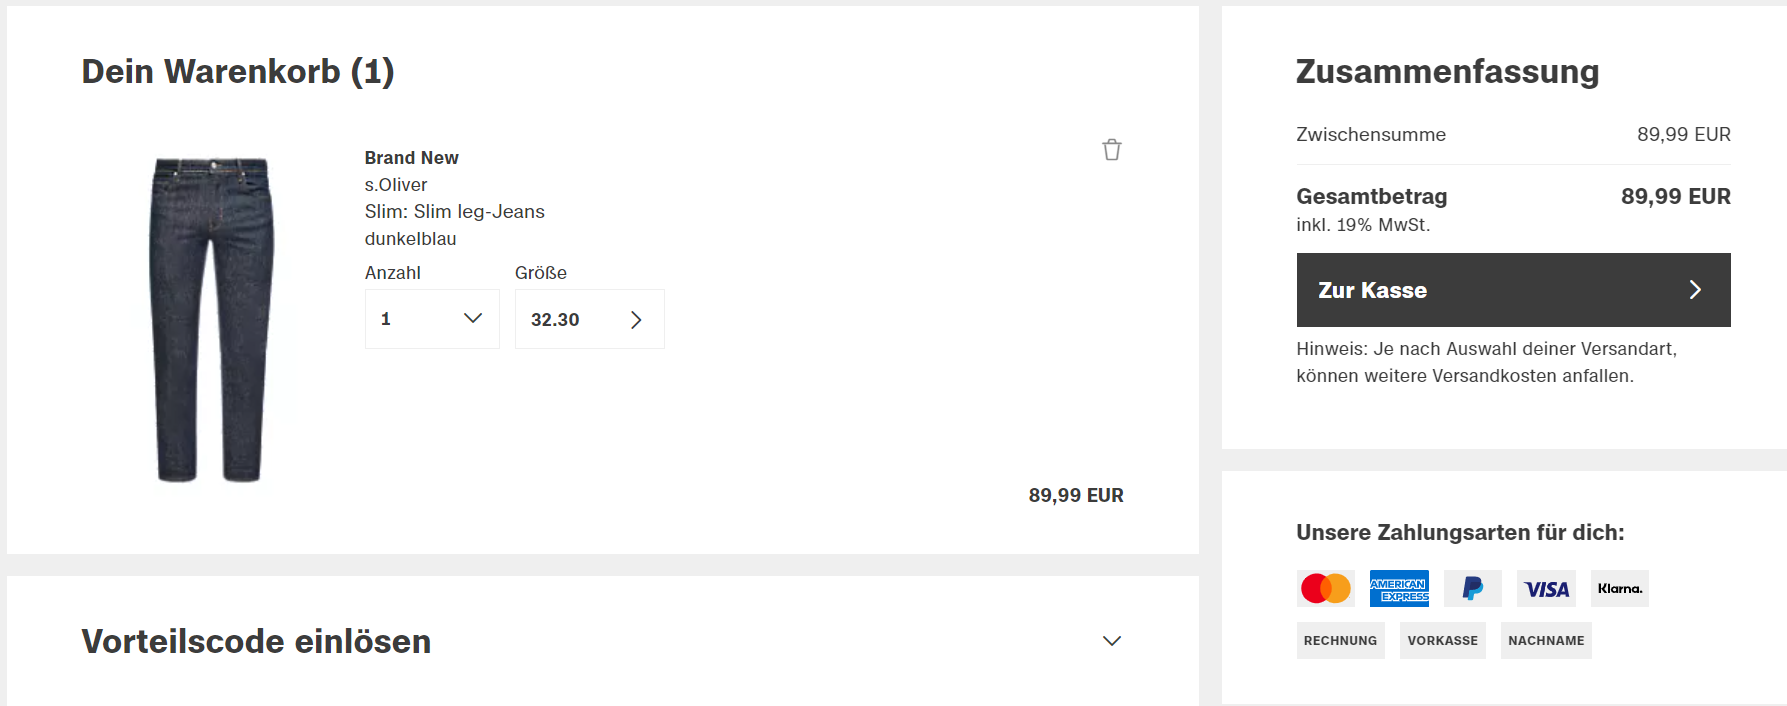Click the s.Oliver brand name

coord(395,185)
